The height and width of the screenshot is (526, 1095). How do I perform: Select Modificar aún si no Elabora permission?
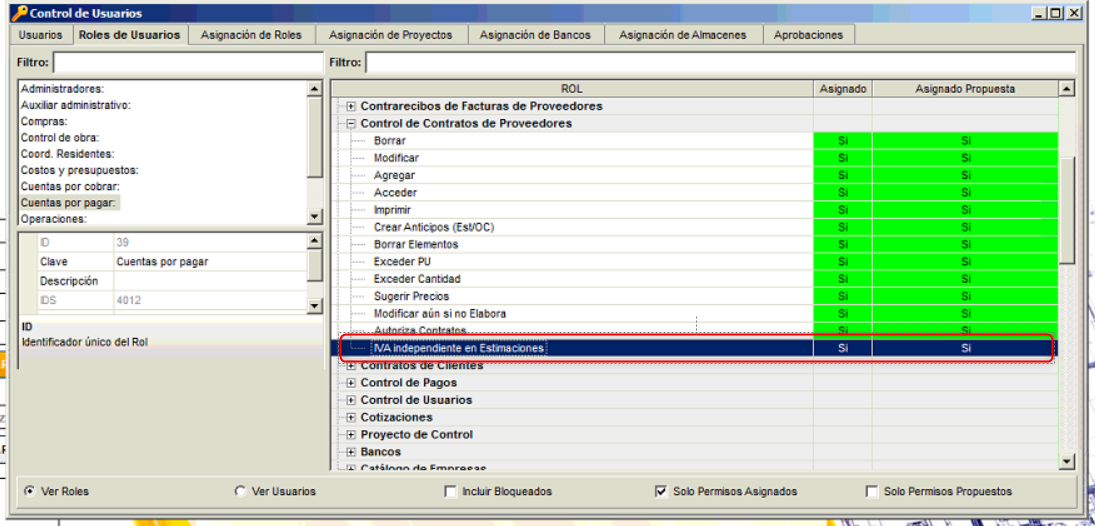click(x=694, y=314)
